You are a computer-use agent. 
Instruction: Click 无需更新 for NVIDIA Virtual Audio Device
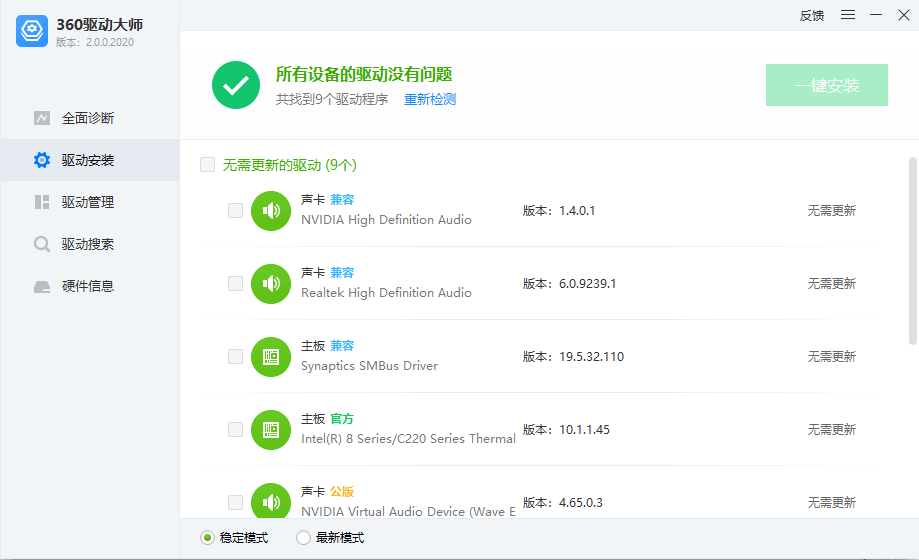[832, 503]
